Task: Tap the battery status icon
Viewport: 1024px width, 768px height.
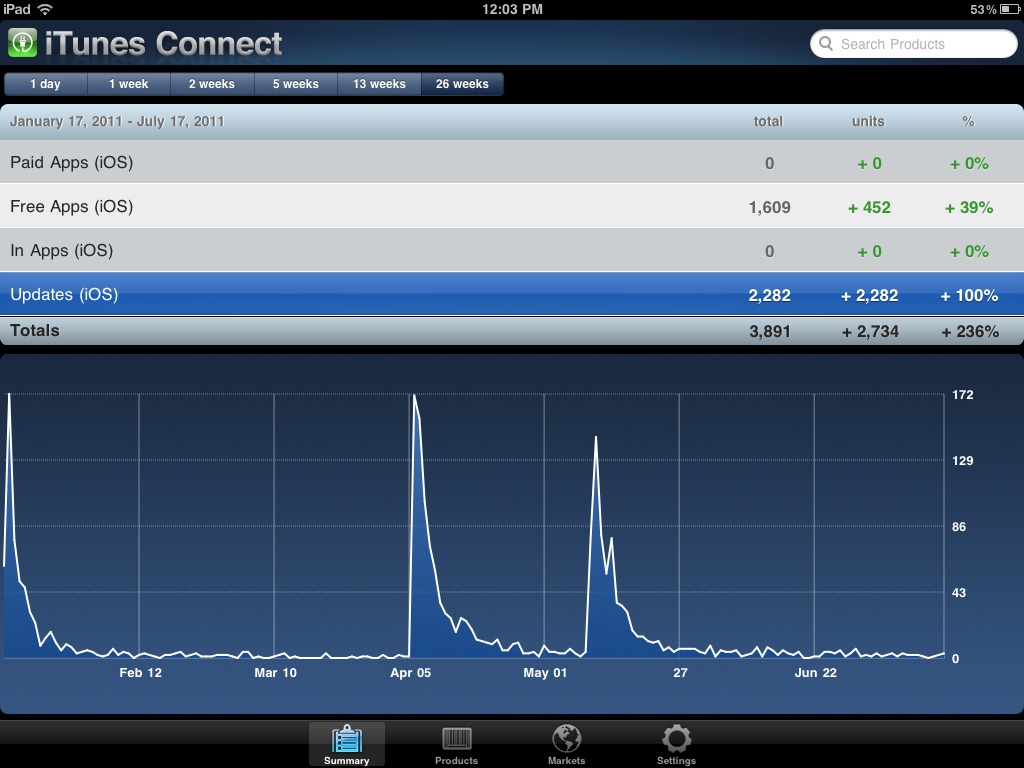Action: pyautogui.click(x=1010, y=9)
